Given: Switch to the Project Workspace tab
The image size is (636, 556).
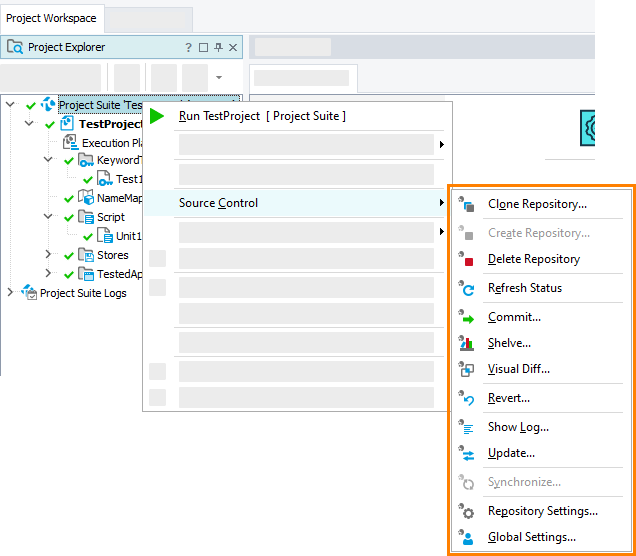Looking at the screenshot, I should [51, 18].
